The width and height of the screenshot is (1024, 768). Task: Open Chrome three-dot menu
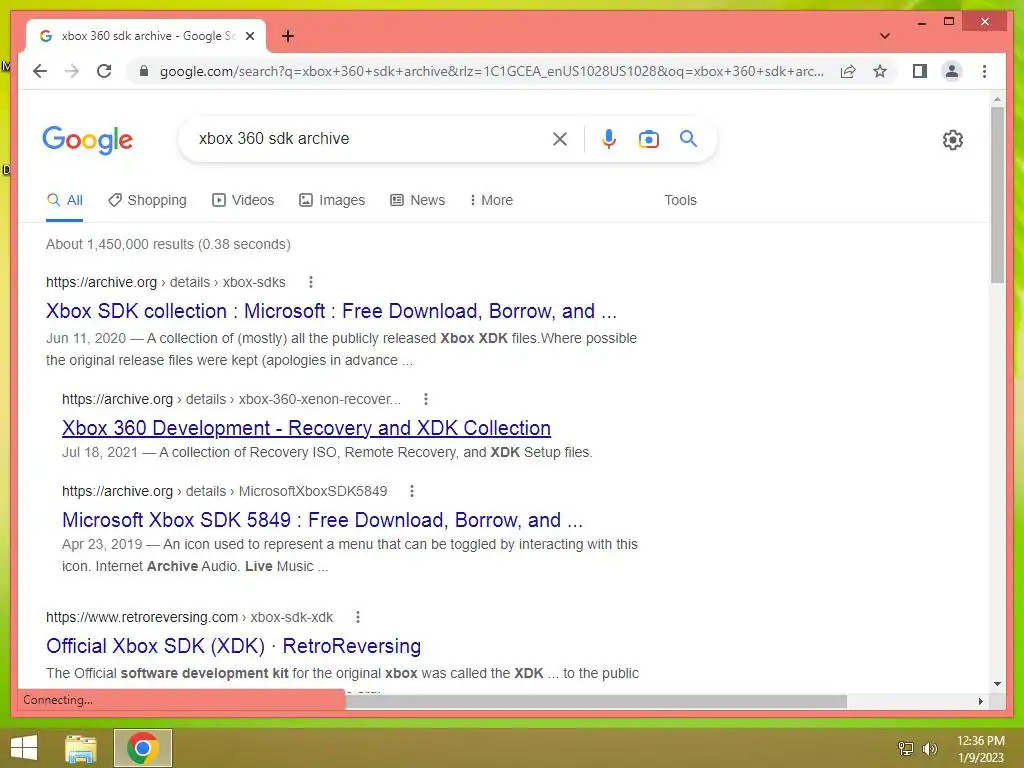pos(984,71)
